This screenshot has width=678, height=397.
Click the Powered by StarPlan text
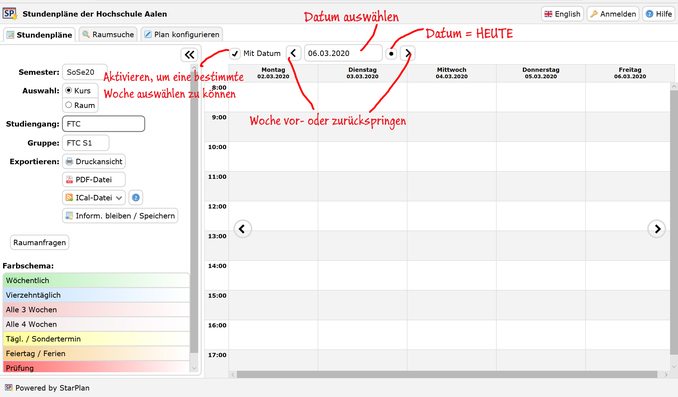pyautogui.click(x=52, y=388)
